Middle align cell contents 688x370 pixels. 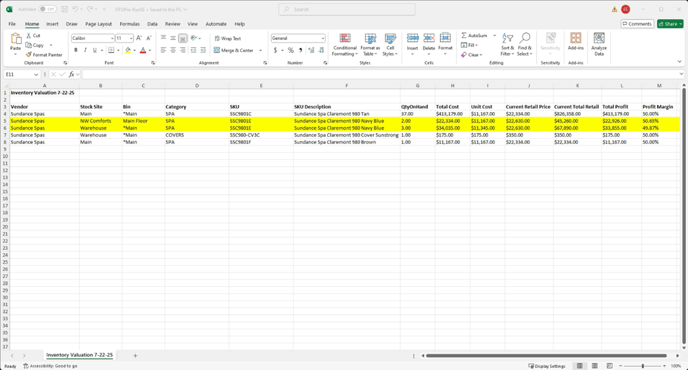173,38
